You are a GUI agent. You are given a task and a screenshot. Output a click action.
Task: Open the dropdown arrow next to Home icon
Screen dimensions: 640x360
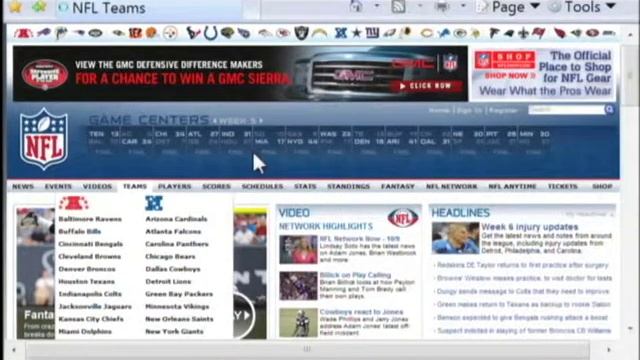click(x=377, y=7)
